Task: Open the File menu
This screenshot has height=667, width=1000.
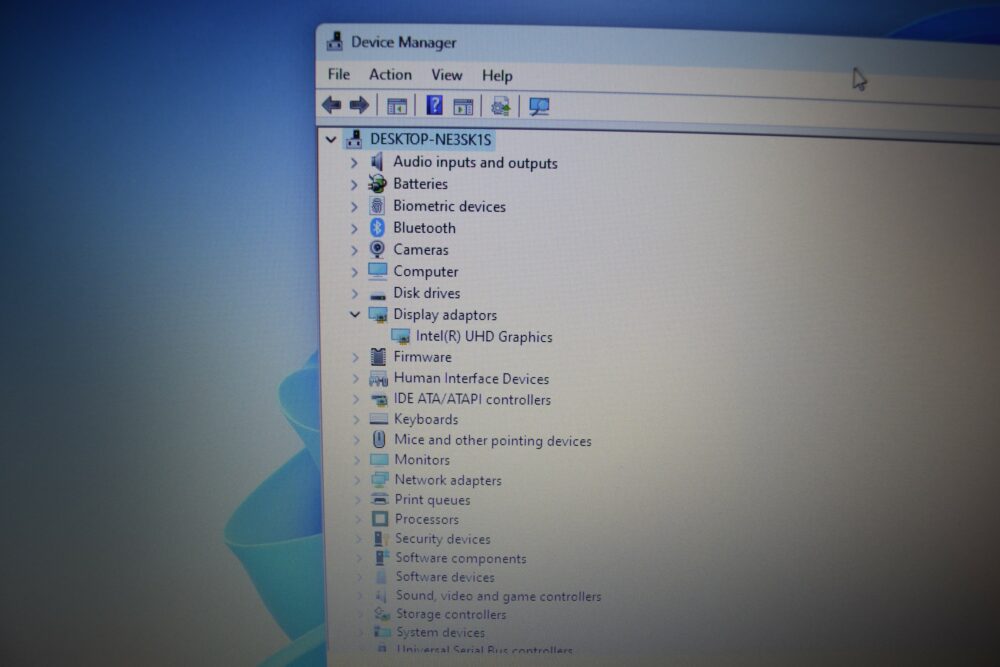Action: coord(339,74)
